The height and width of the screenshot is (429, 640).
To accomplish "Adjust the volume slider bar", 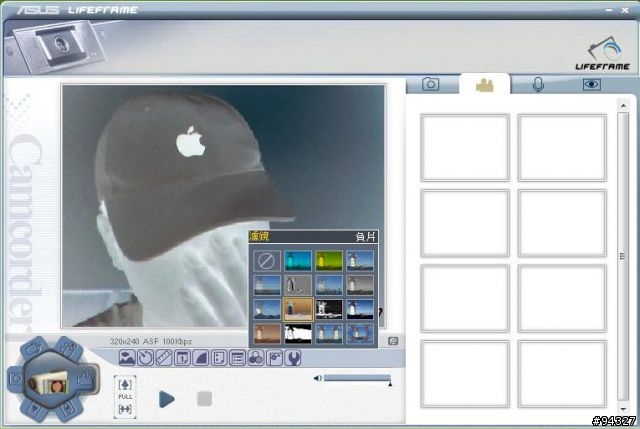I will pos(357,378).
